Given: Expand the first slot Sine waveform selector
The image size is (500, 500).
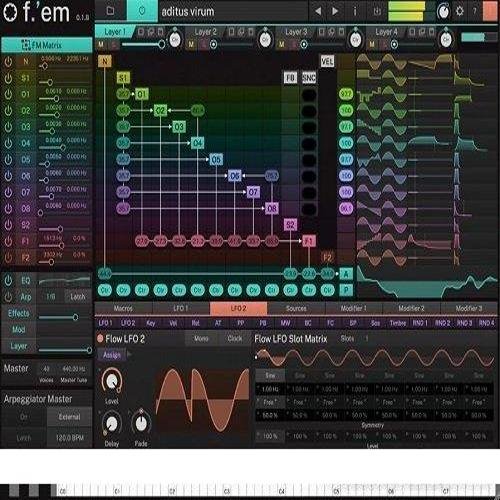Looking at the screenshot, I should click(x=270, y=376).
